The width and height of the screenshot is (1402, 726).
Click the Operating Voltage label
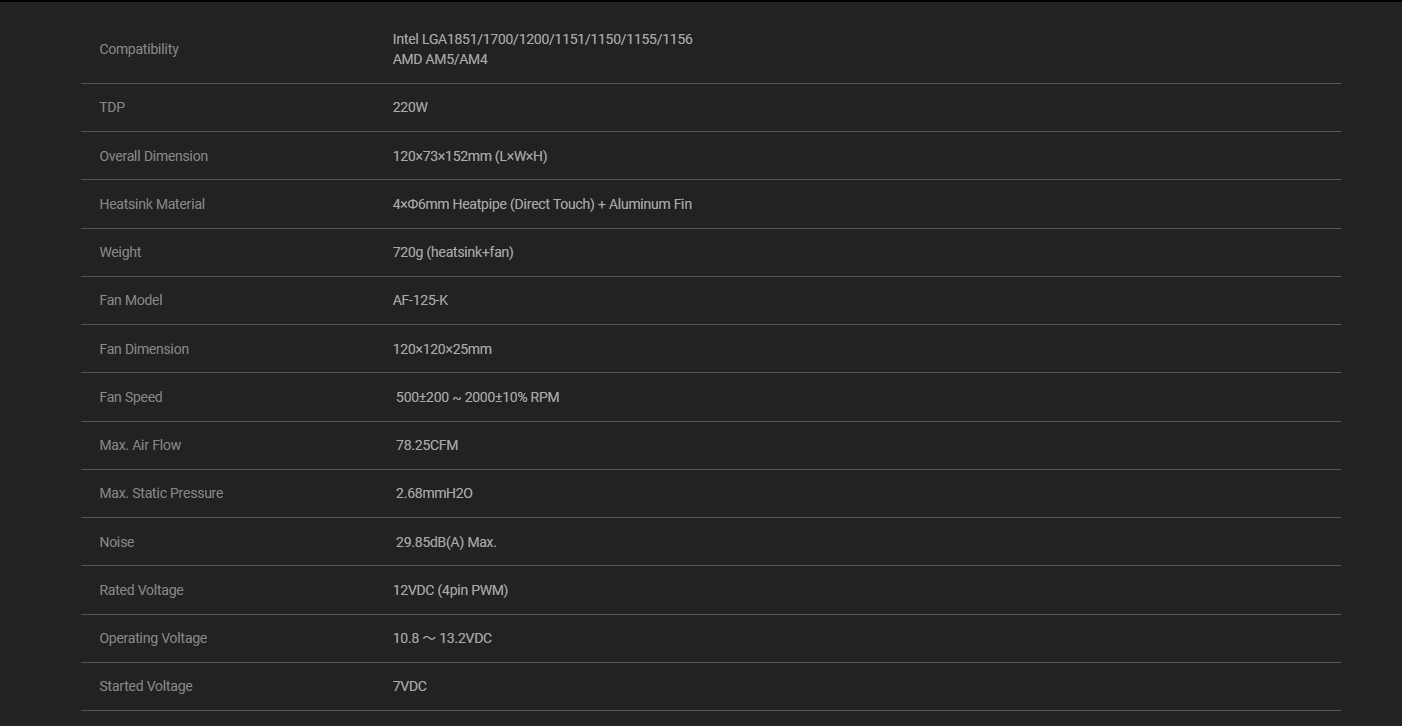[x=153, y=638]
